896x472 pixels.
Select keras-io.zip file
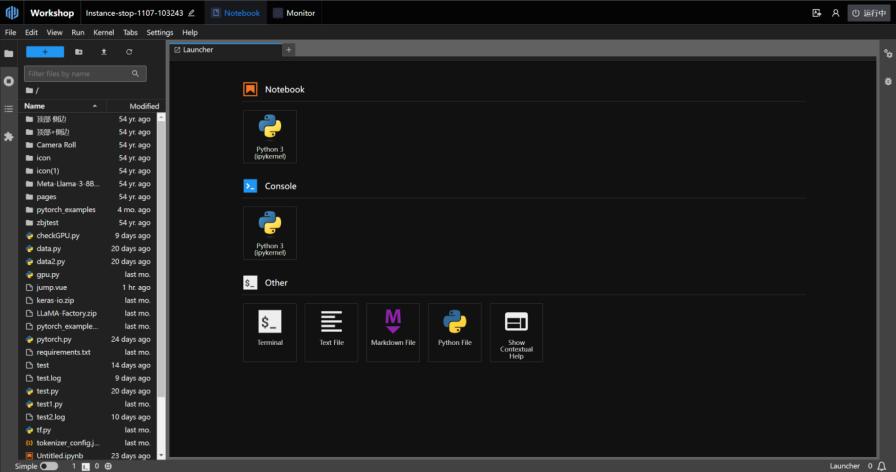click(88, 301)
